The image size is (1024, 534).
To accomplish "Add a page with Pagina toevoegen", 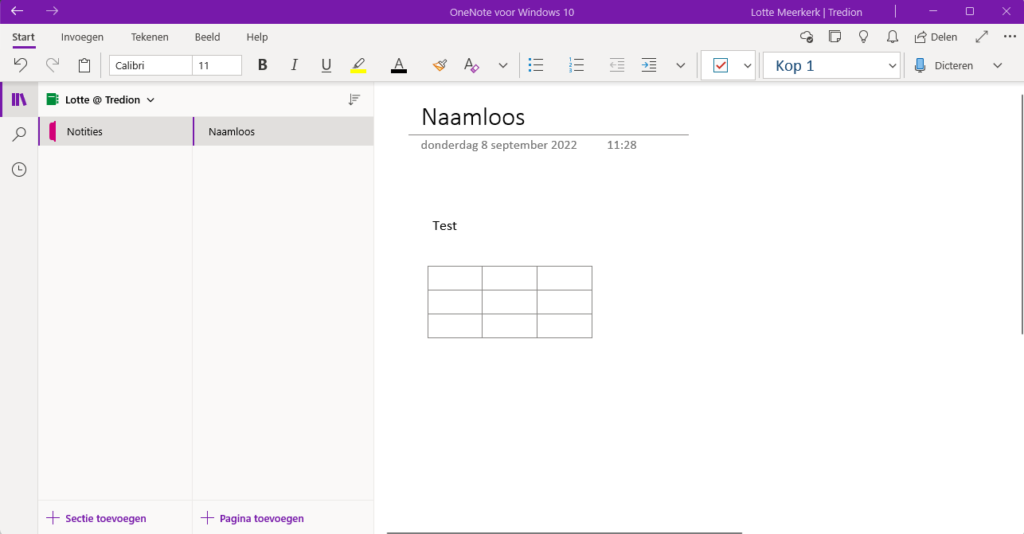I will [252, 518].
